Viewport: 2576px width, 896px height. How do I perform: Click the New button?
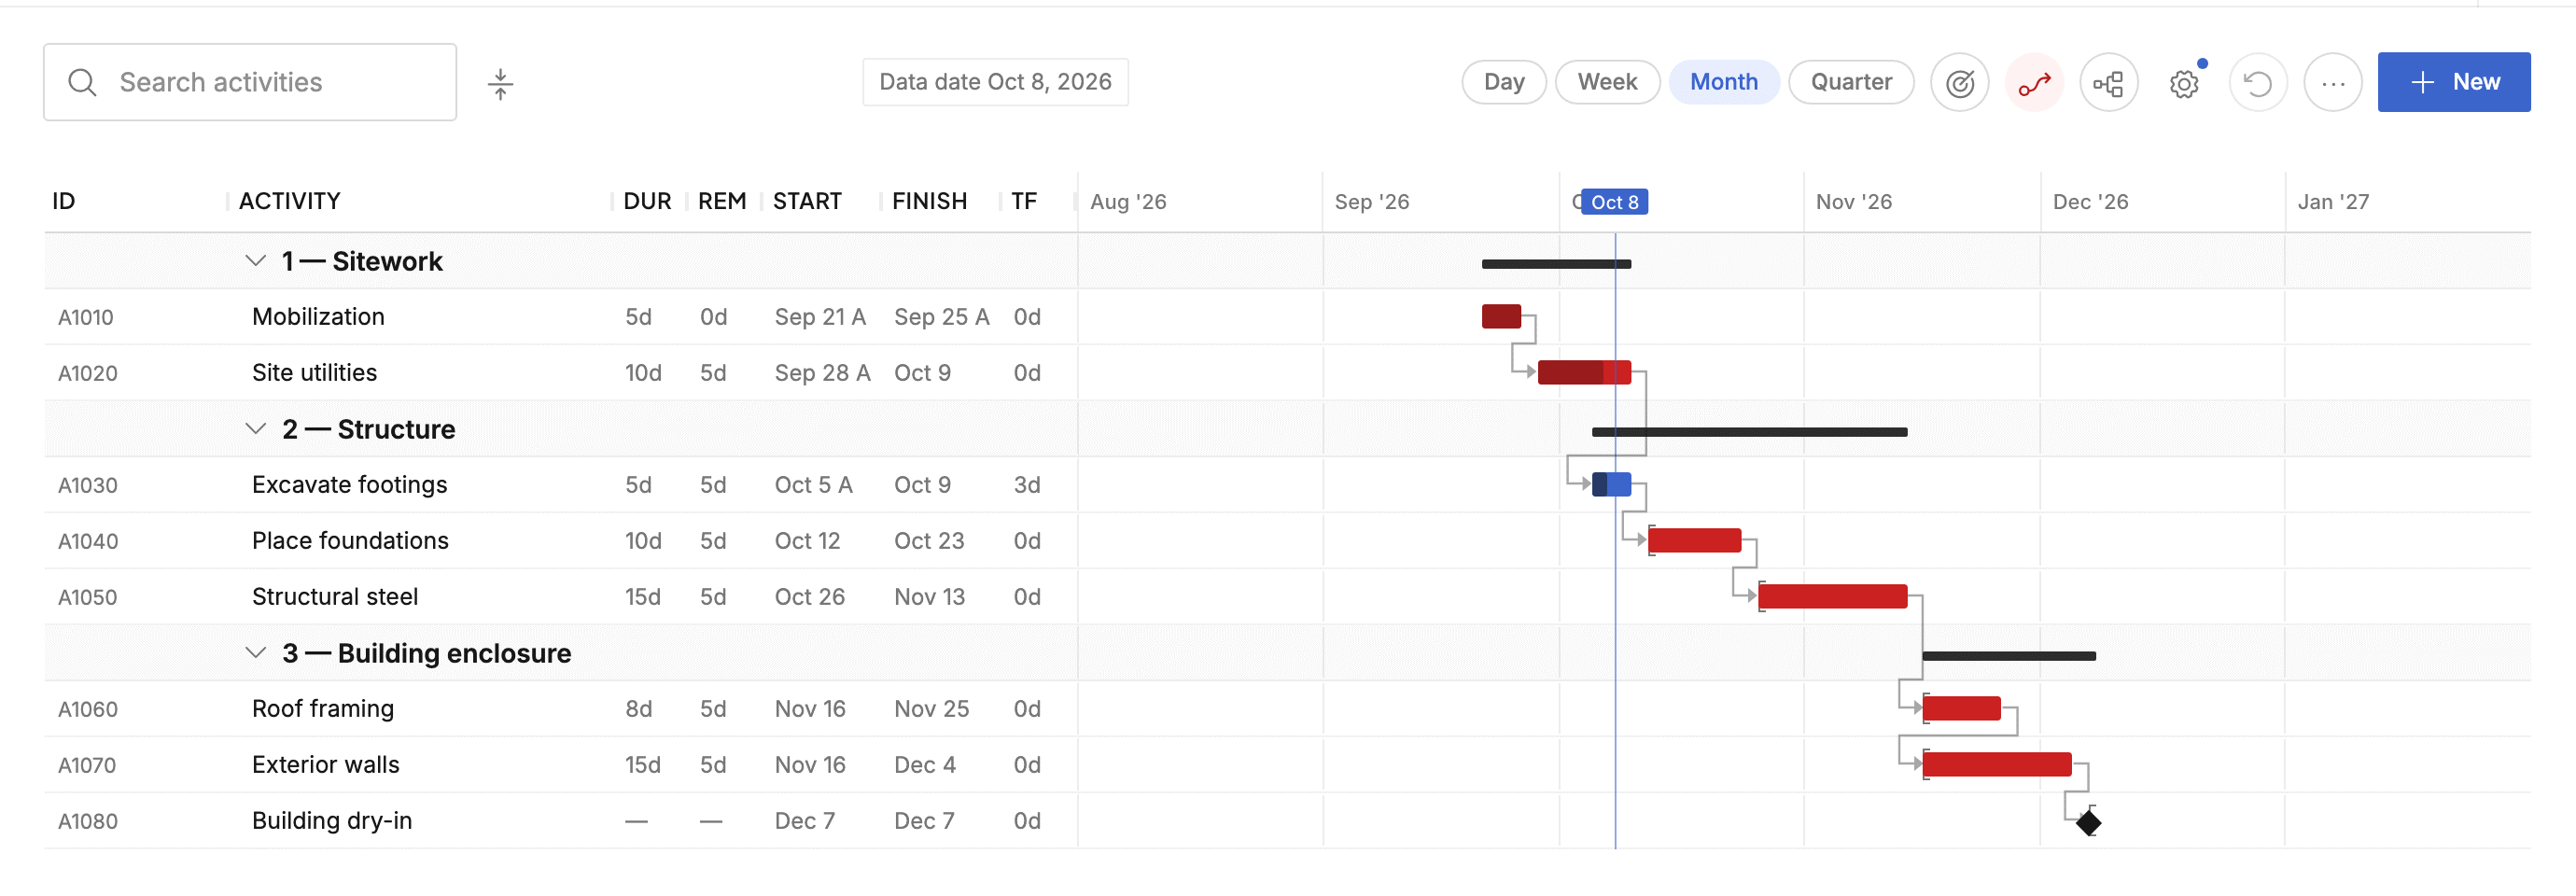[2454, 82]
